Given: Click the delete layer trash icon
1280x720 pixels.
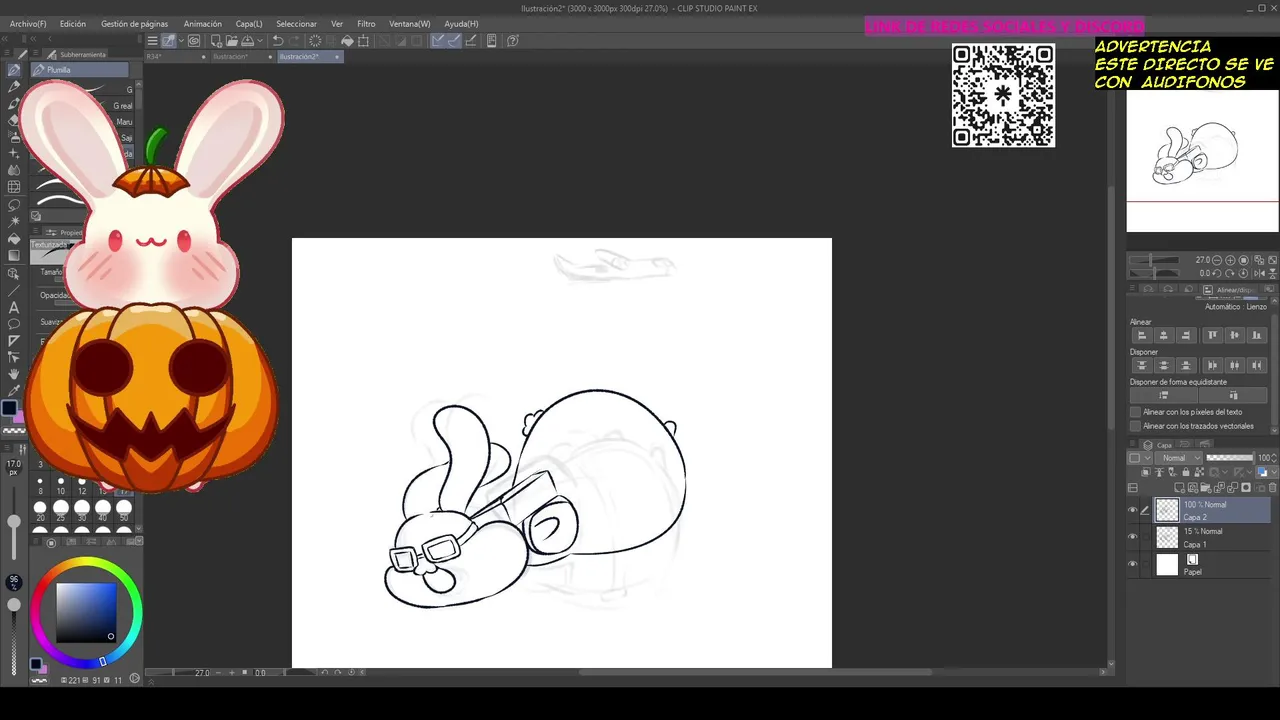Looking at the screenshot, I should [x=1273, y=488].
